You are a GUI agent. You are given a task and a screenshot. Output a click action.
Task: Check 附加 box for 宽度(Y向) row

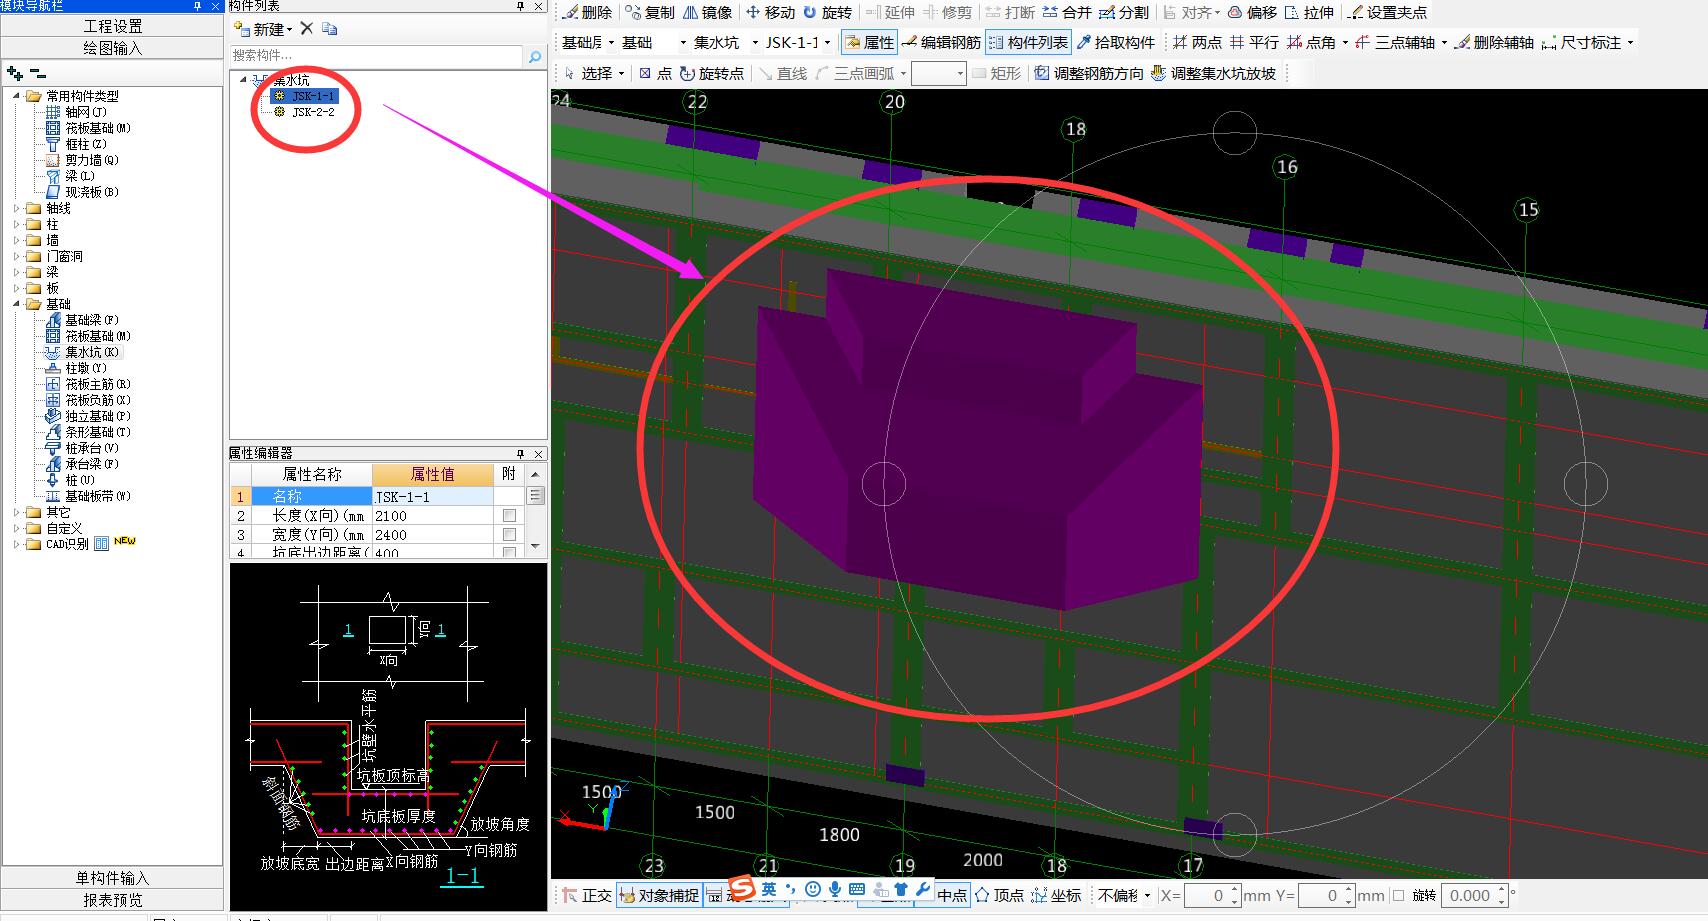[509, 535]
